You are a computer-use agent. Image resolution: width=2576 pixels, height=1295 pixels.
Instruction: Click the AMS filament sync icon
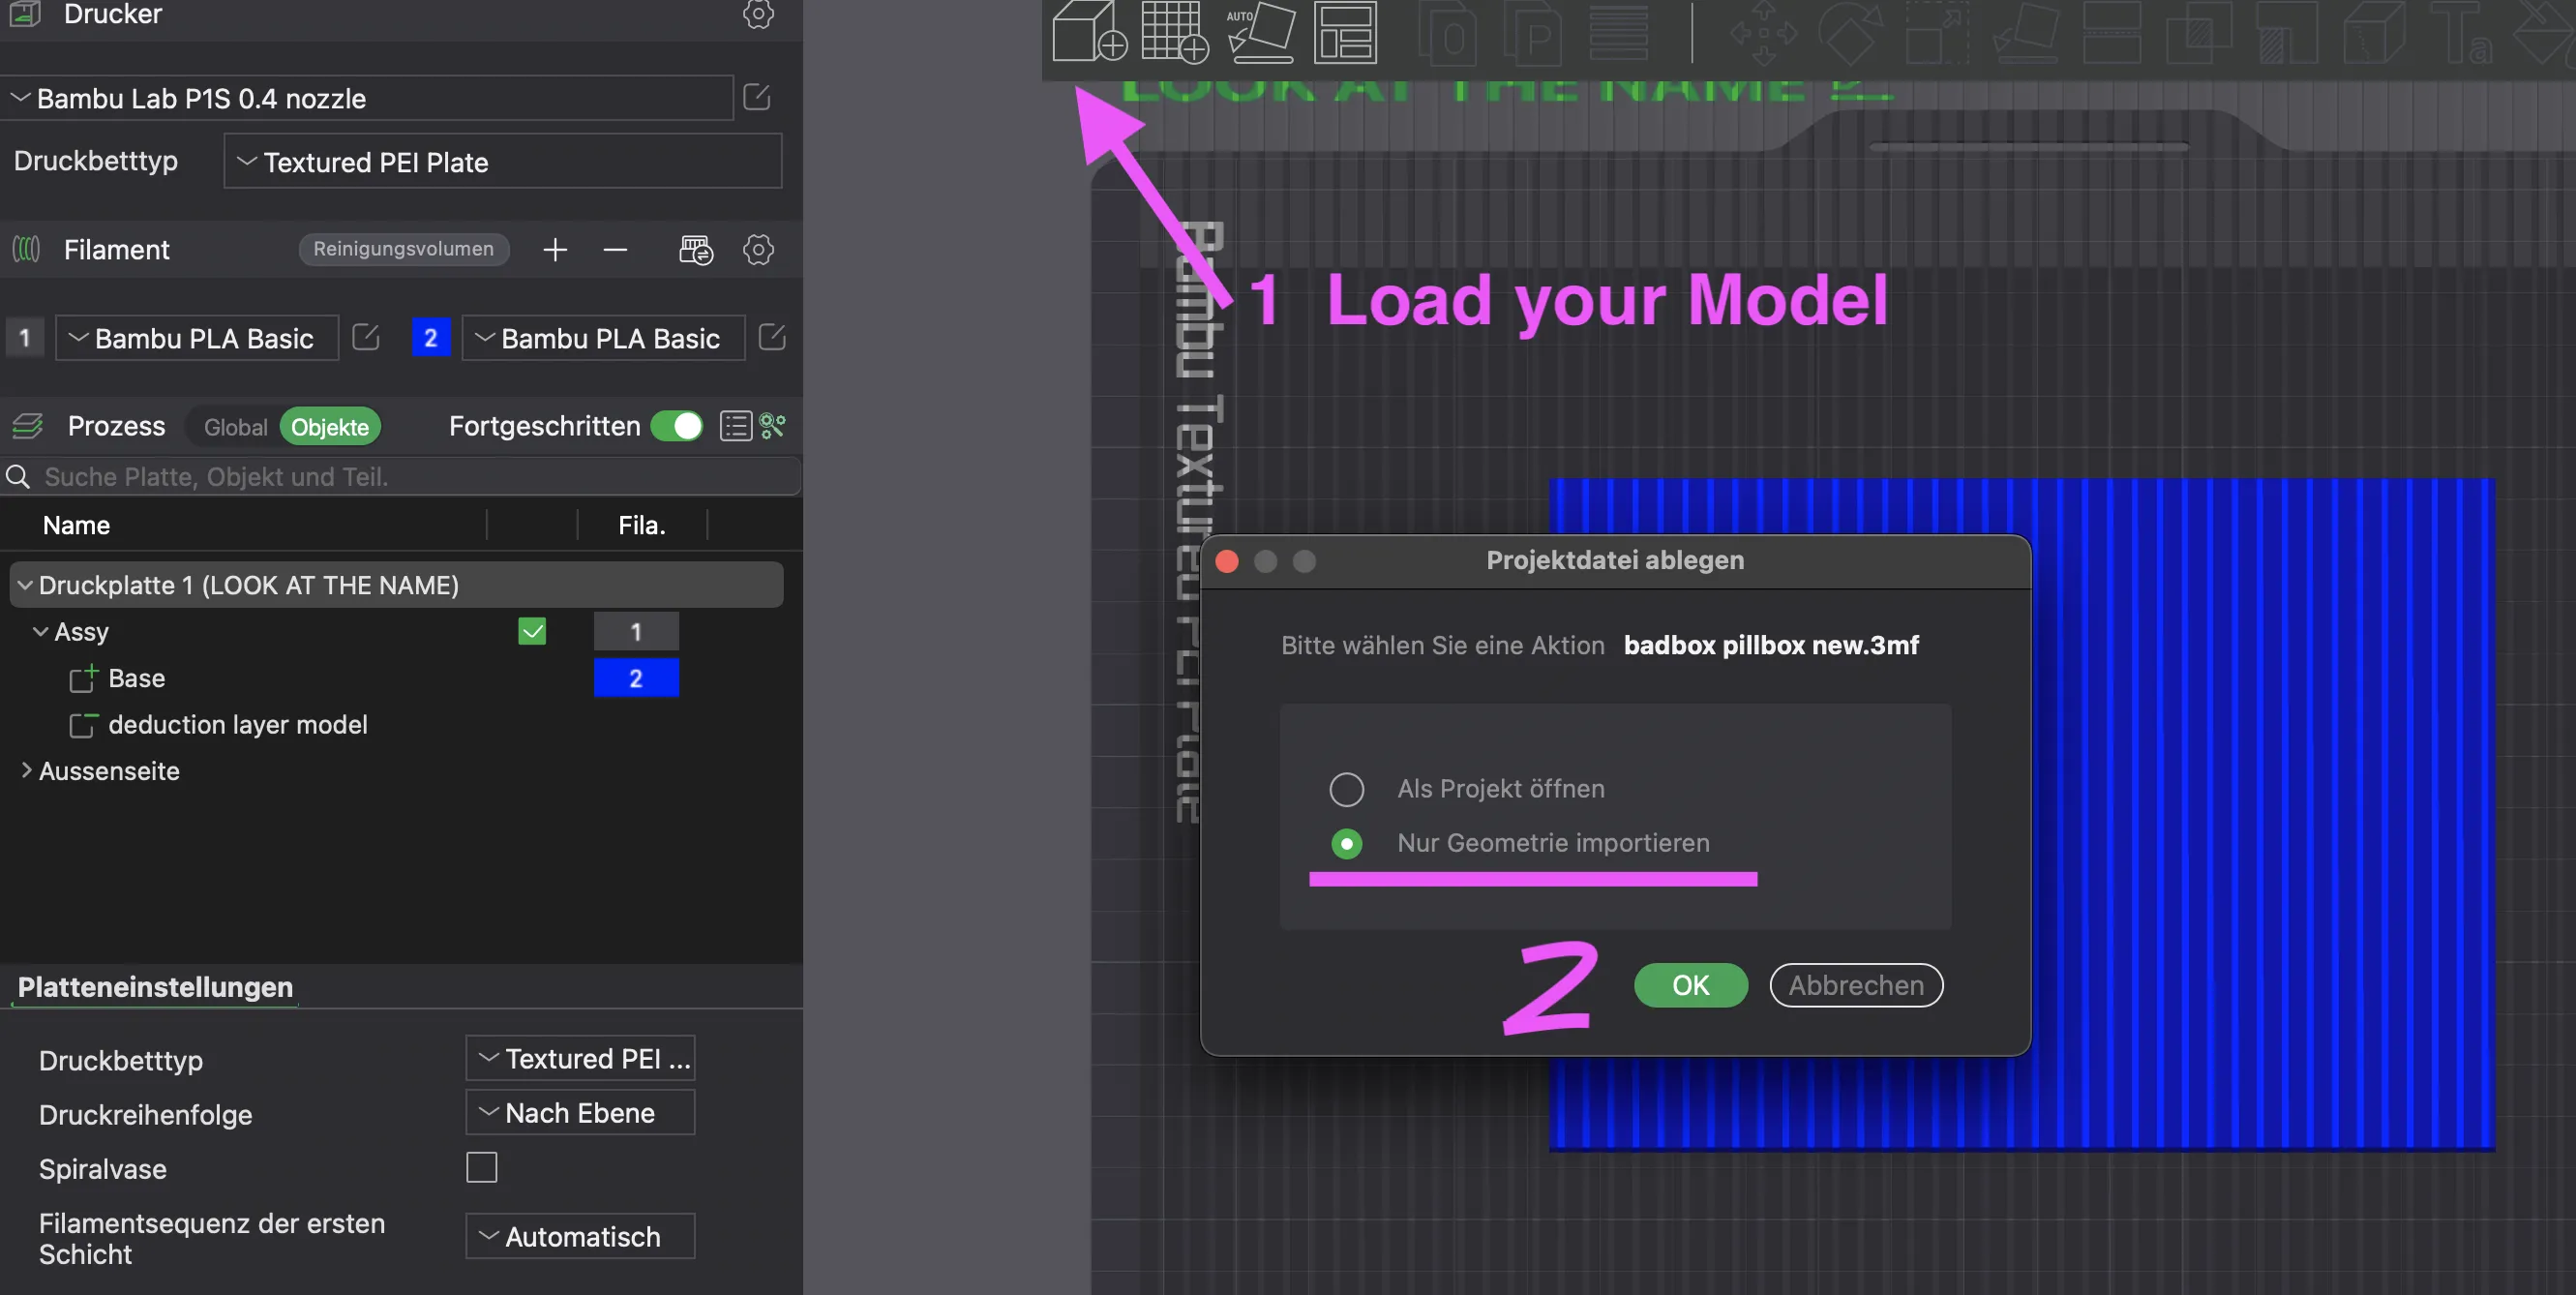(696, 249)
